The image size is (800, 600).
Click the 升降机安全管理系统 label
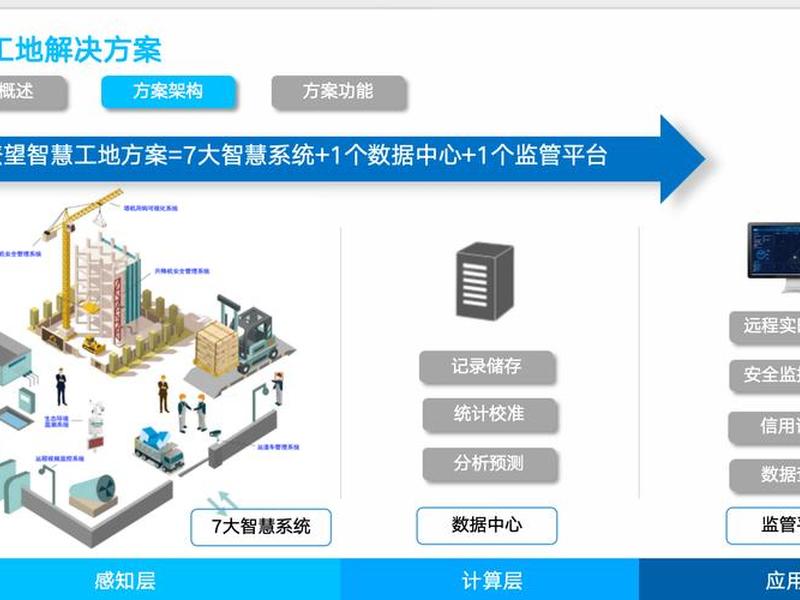(182, 271)
